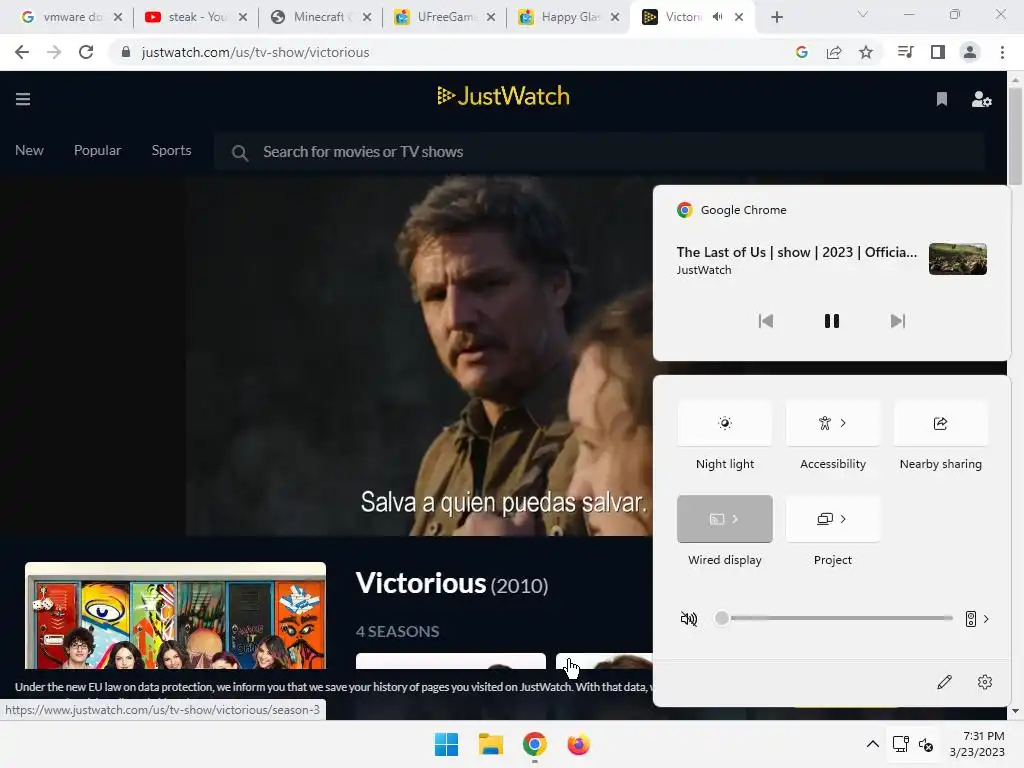Screen dimensions: 1024x768
Task: Reload the JustWatch page
Action: point(86,52)
